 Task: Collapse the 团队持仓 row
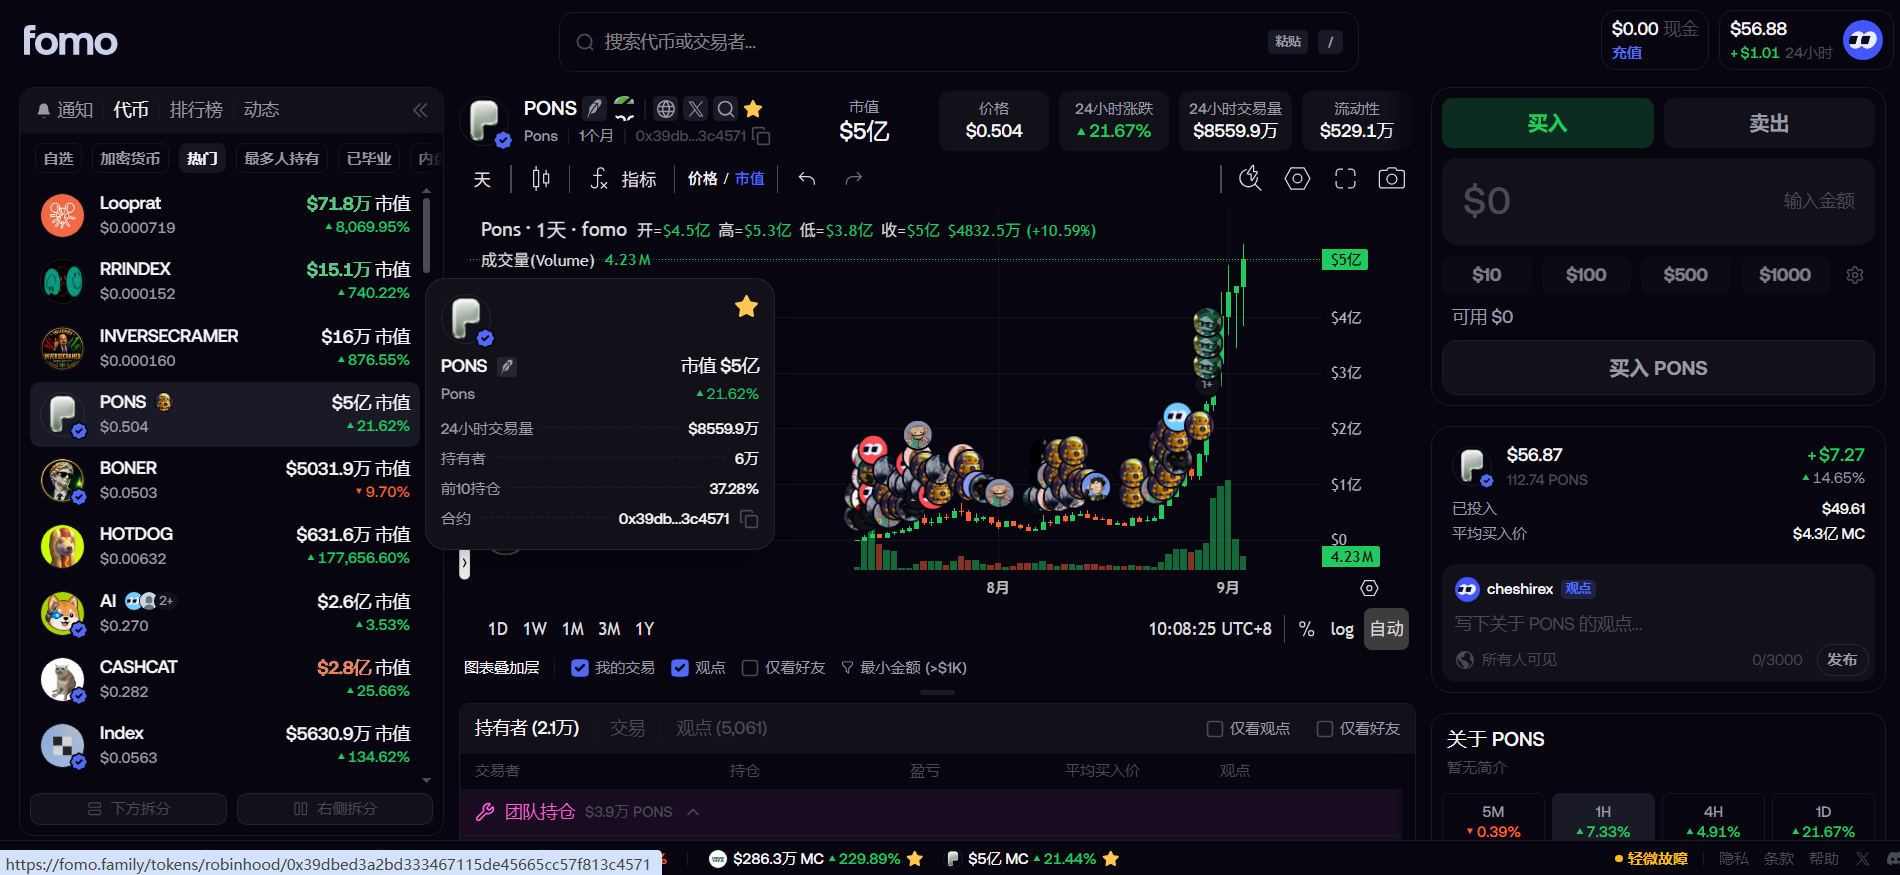pyautogui.click(x=693, y=812)
